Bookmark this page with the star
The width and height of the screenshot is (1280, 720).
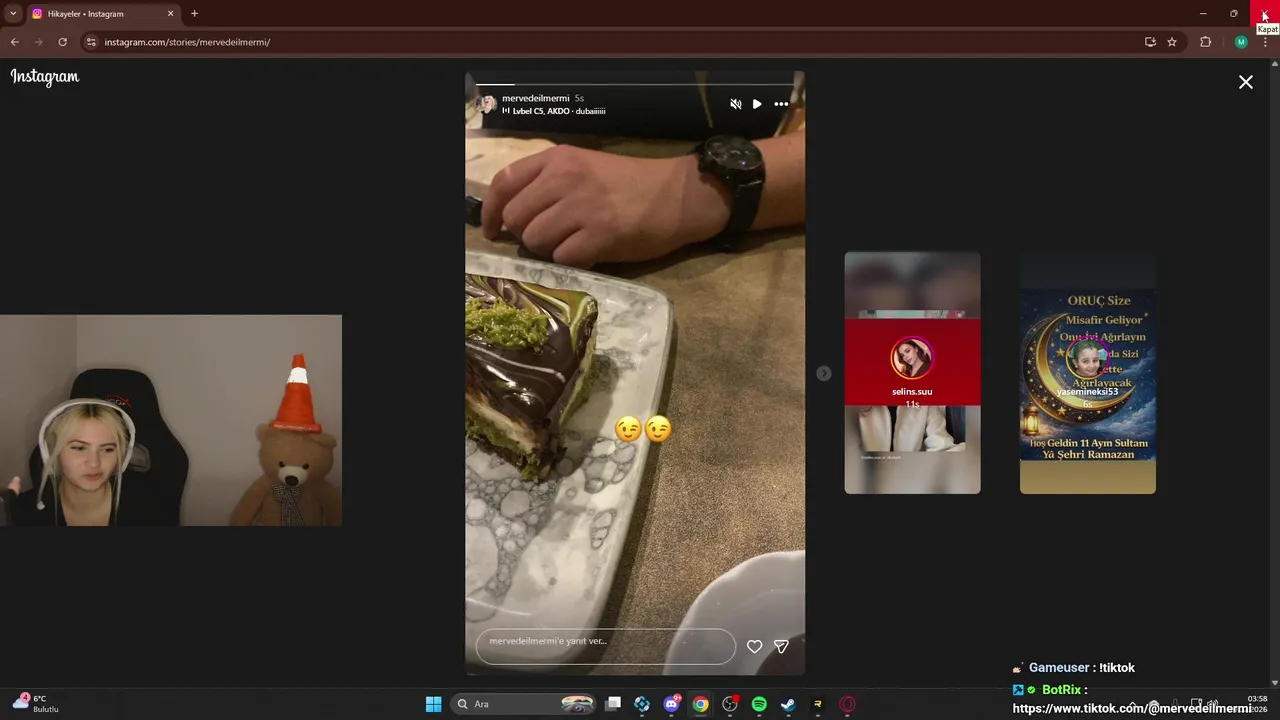click(x=1172, y=42)
